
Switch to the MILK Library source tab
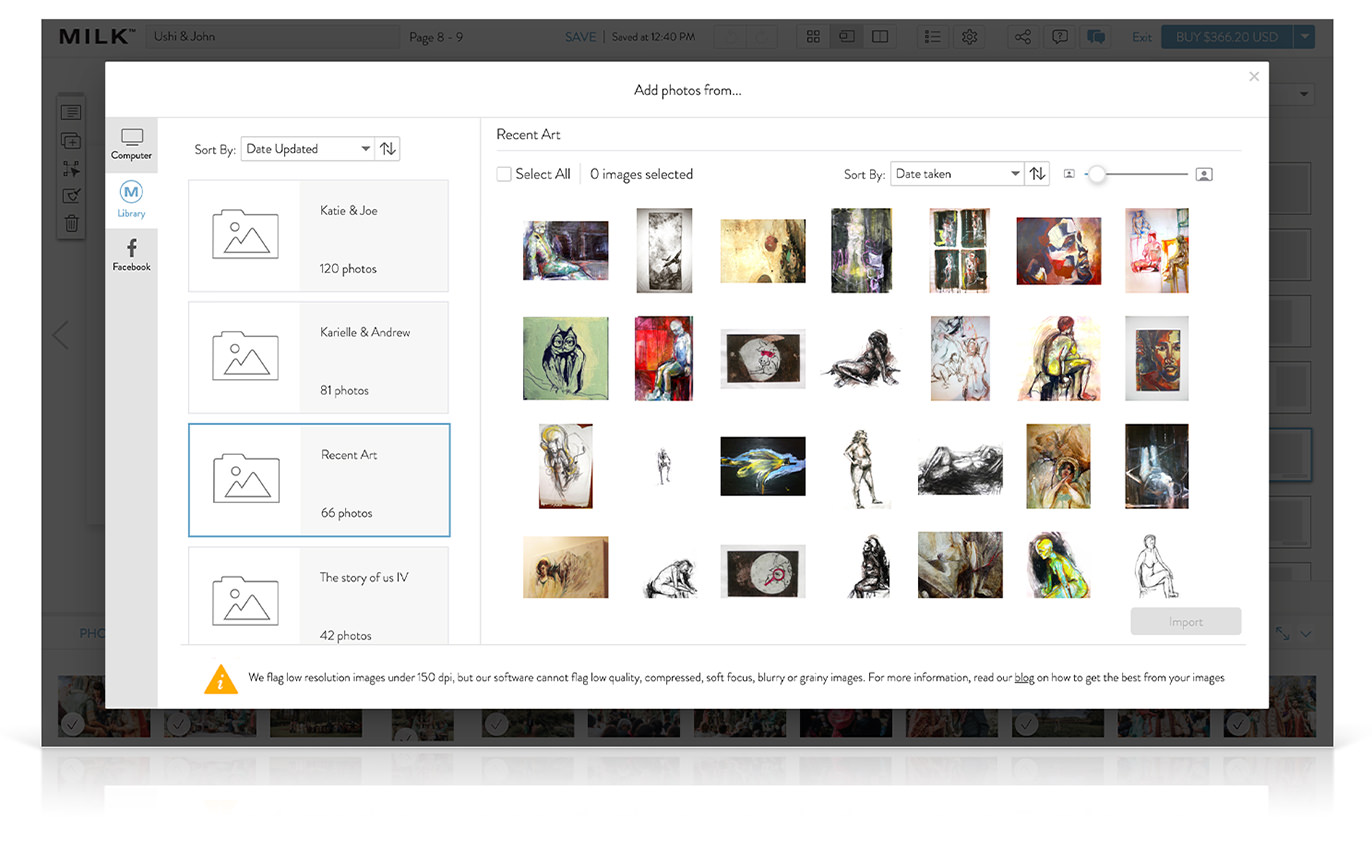coord(131,200)
